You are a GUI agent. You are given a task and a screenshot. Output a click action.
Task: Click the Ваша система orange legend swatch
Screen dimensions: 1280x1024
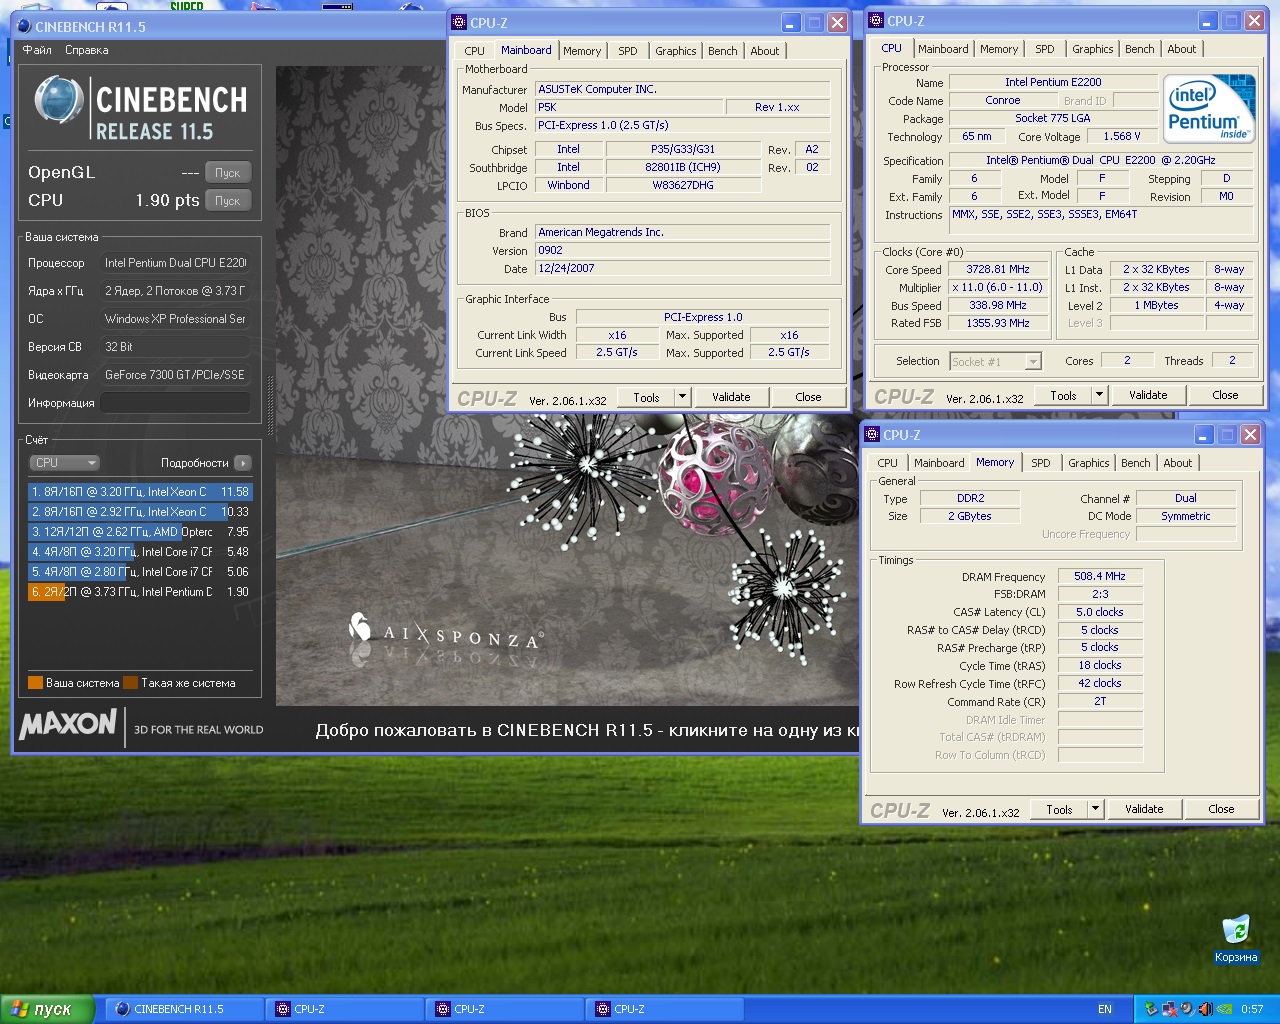click(35, 683)
